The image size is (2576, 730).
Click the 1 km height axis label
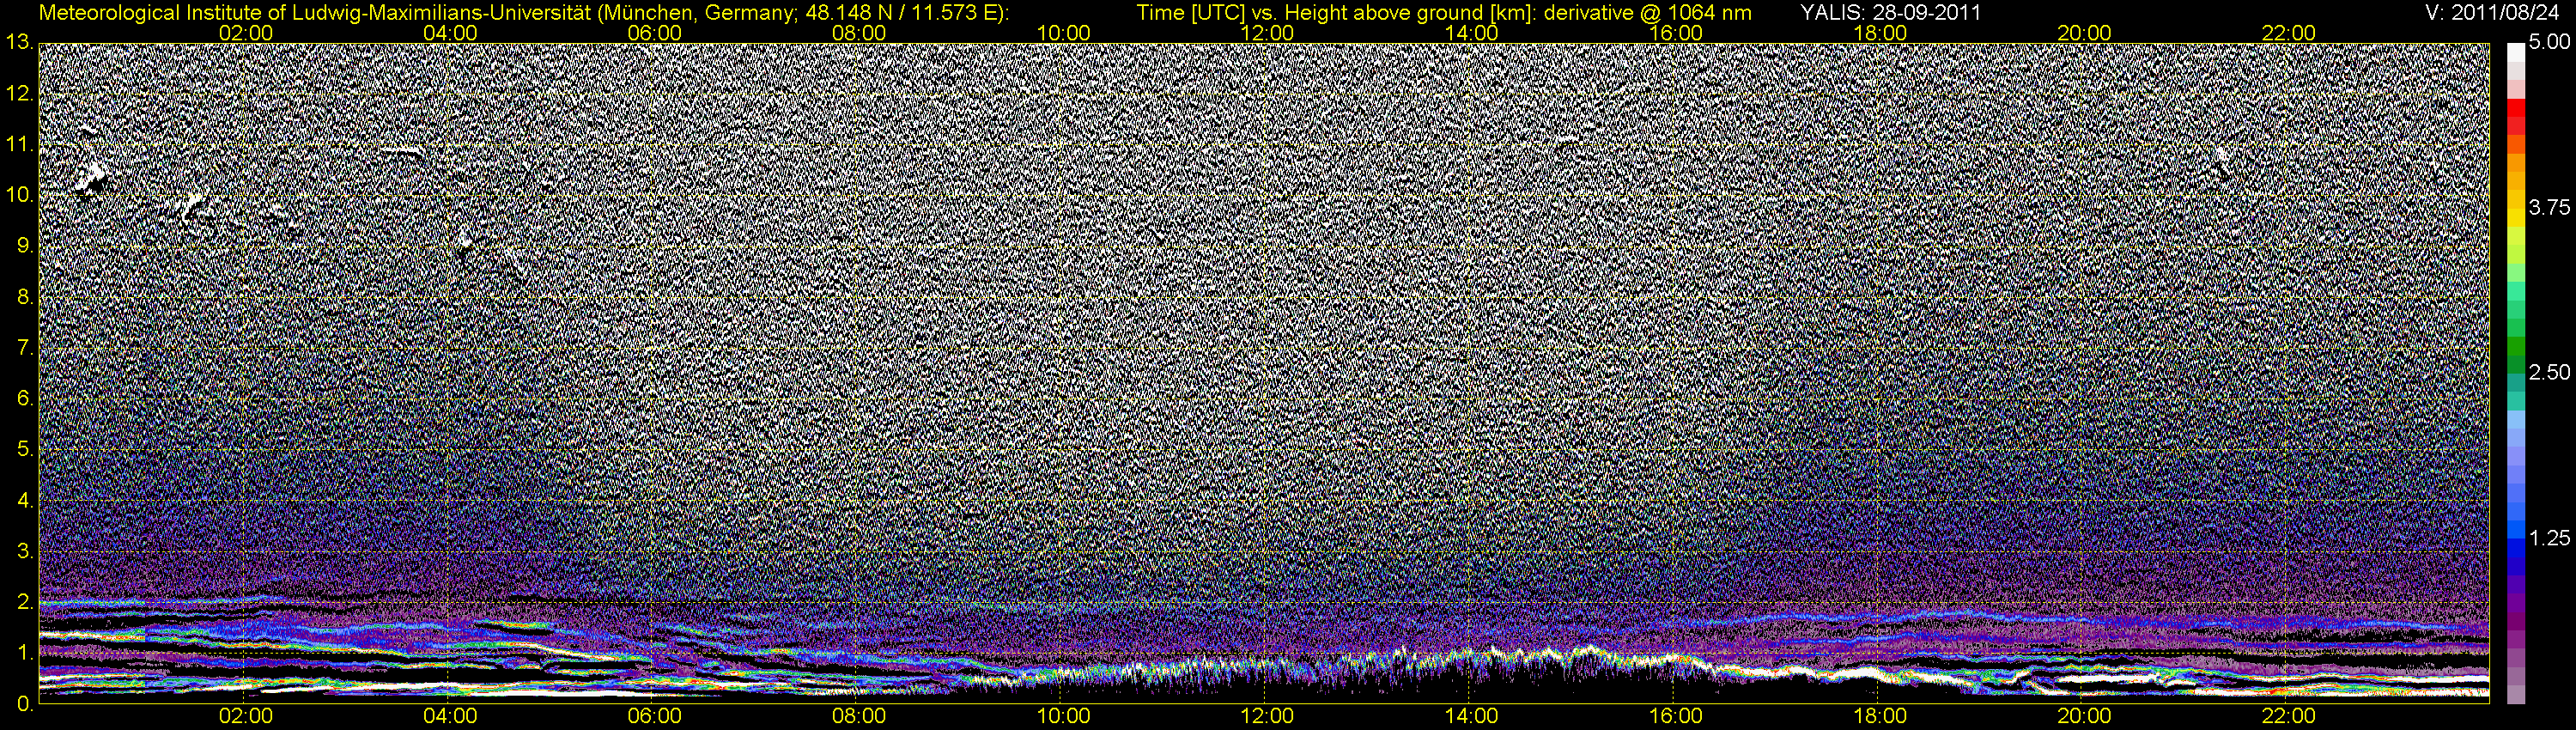[24, 653]
